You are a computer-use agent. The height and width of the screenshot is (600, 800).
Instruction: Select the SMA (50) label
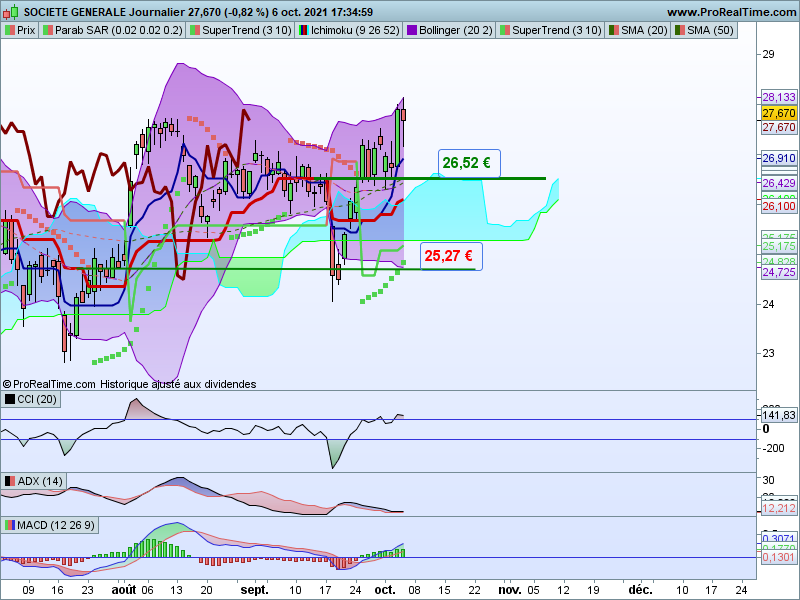click(710, 30)
